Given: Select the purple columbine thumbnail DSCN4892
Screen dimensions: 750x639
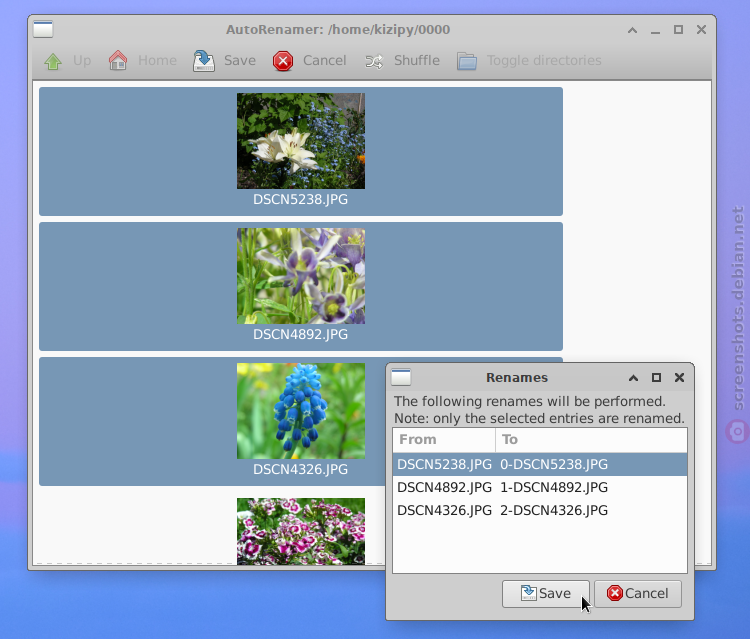Looking at the screenshot, I should point(301,276).
